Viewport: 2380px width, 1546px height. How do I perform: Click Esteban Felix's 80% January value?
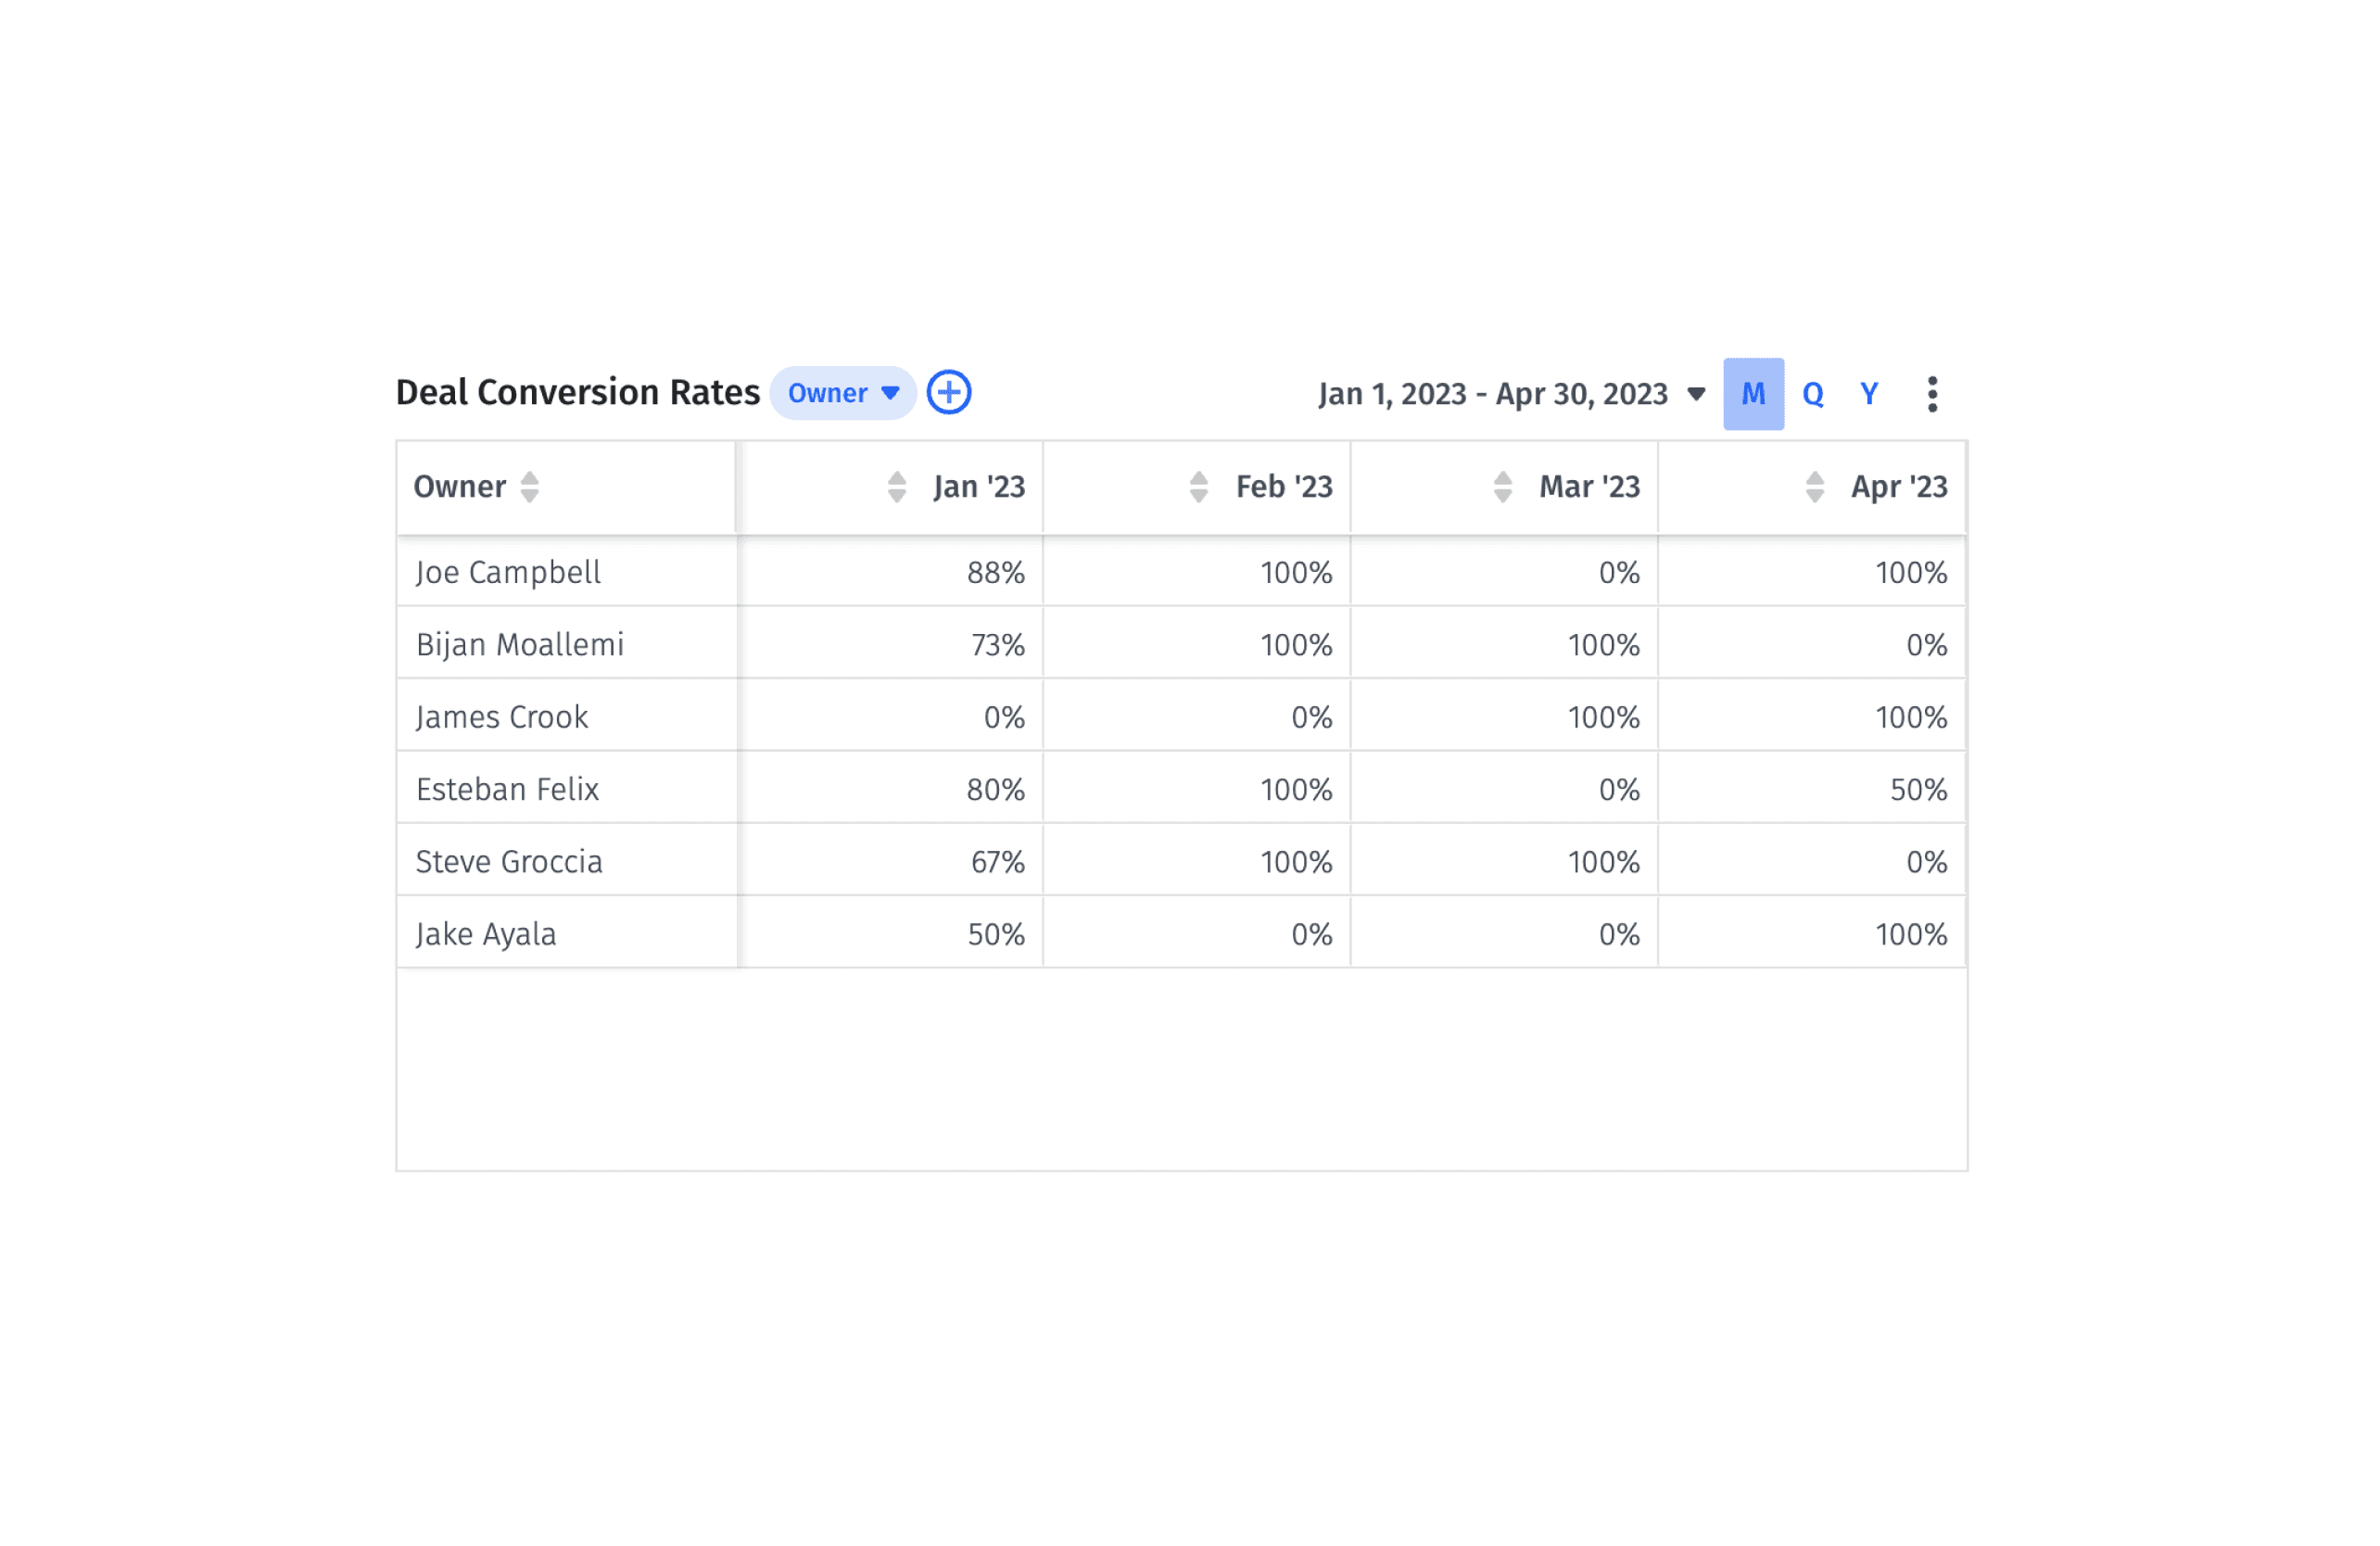995,790
